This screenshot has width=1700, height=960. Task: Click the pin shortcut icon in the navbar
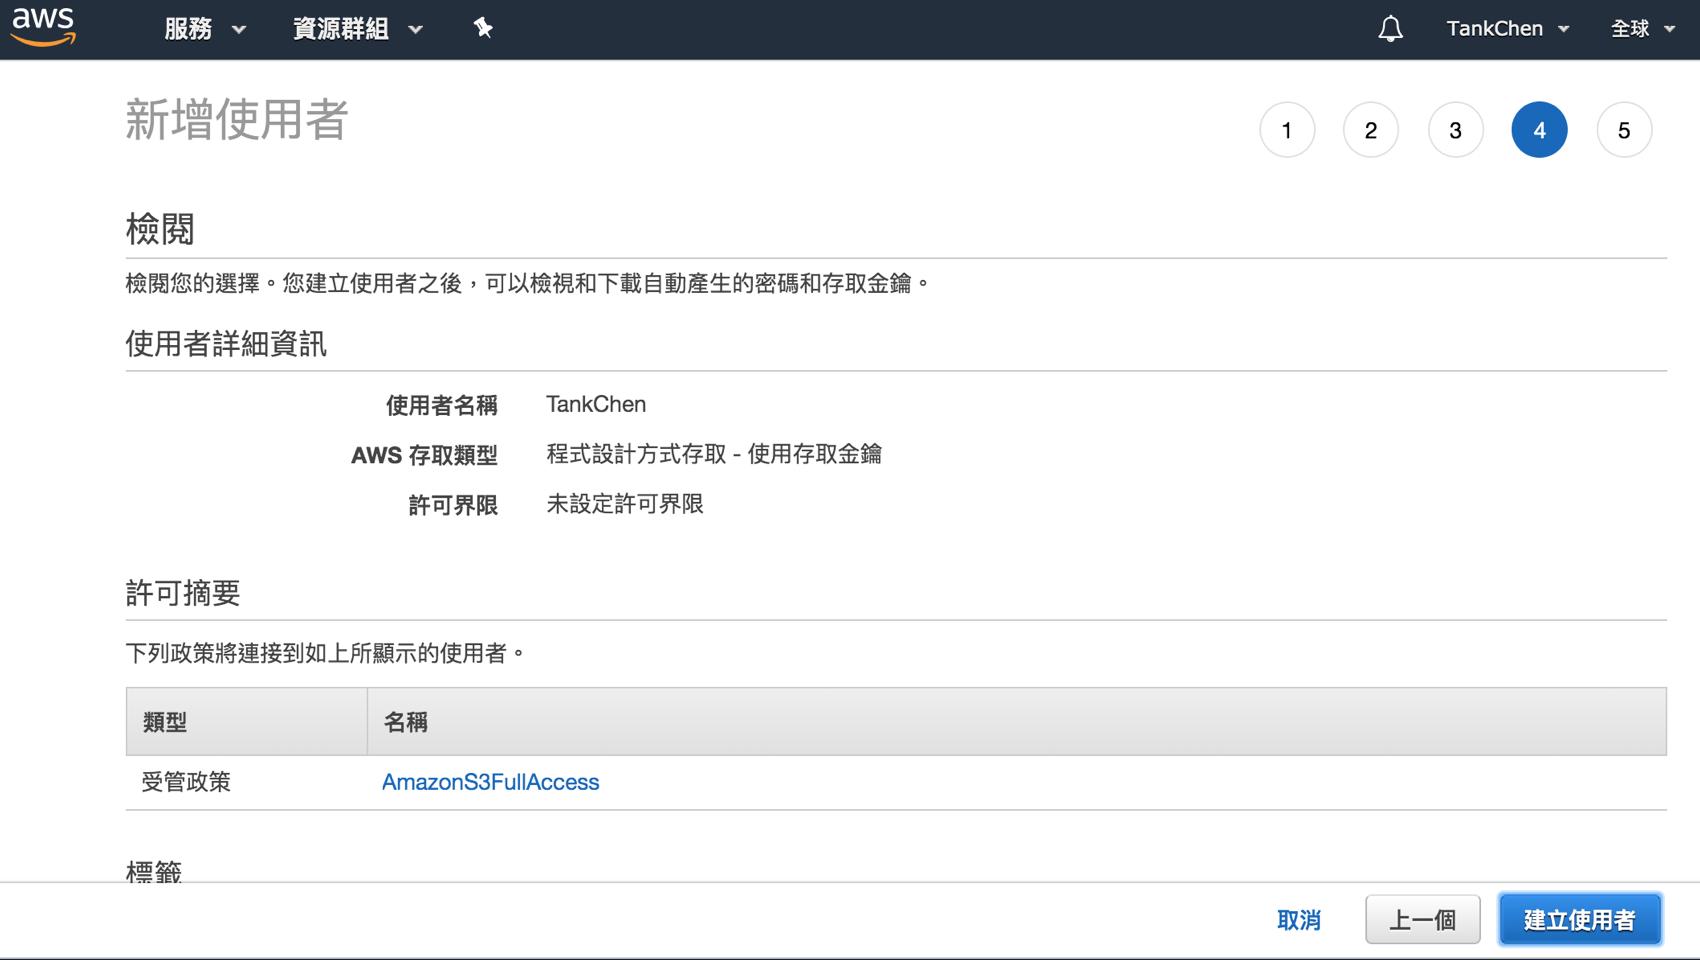coord(483,28)
